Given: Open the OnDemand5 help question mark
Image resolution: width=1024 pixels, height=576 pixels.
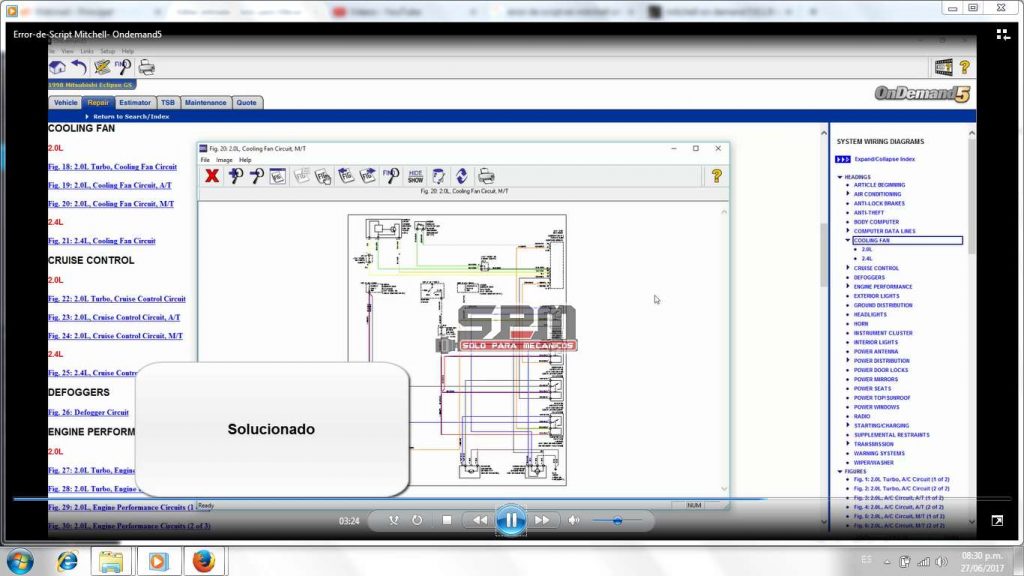Looking at the screenshot, I should [x=965, y=67].
